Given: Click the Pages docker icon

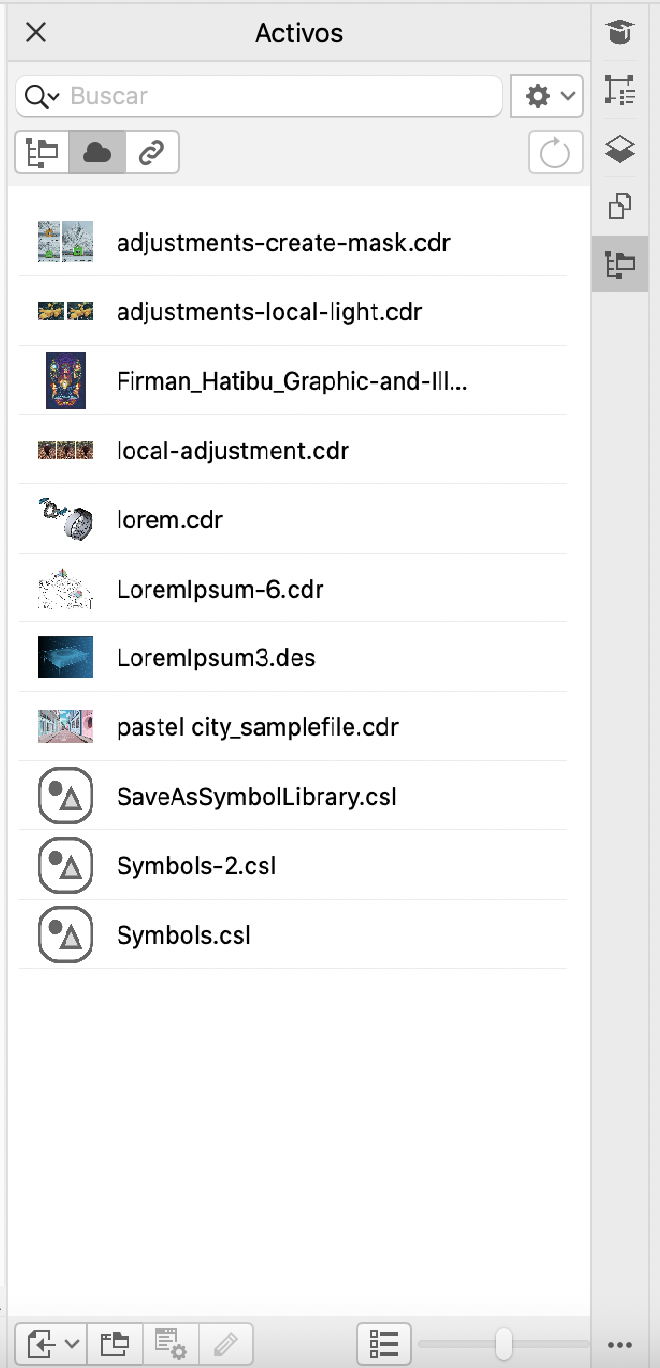Looking at the screenshot, I should coord(620,207).
